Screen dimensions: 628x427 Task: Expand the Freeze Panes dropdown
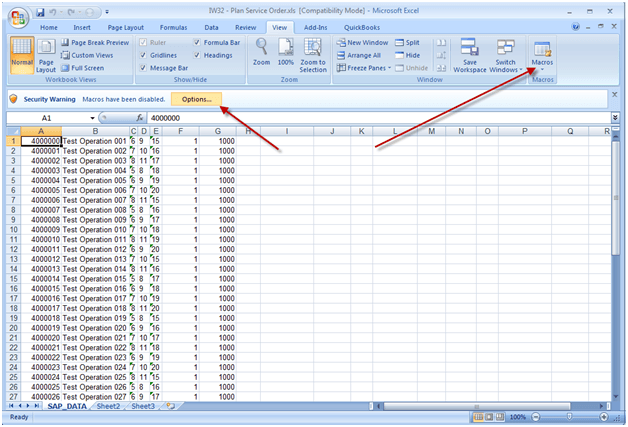click(x=364, y=68)
